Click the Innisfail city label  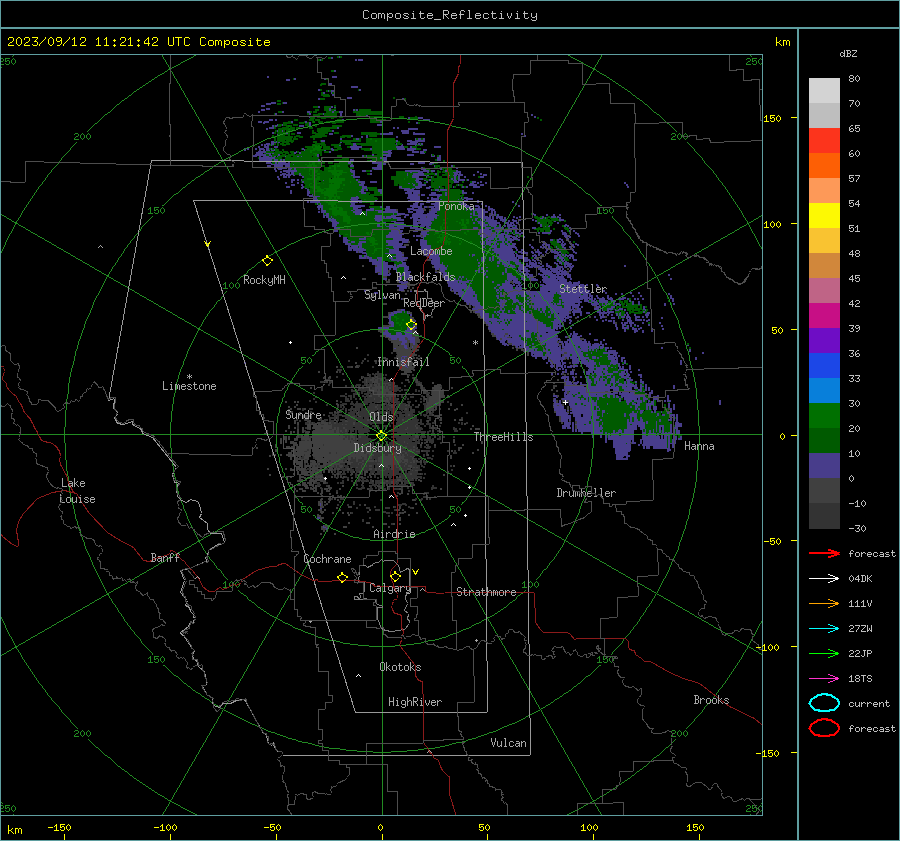coord(403,362)
